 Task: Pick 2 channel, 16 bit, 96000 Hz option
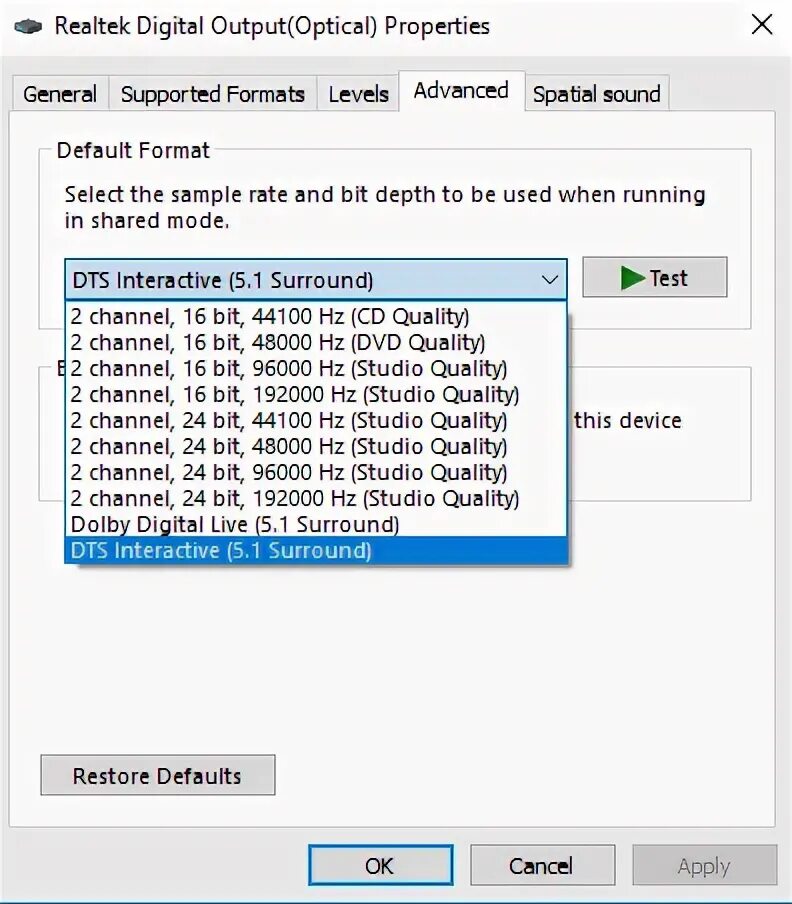[x=316, y=368]
